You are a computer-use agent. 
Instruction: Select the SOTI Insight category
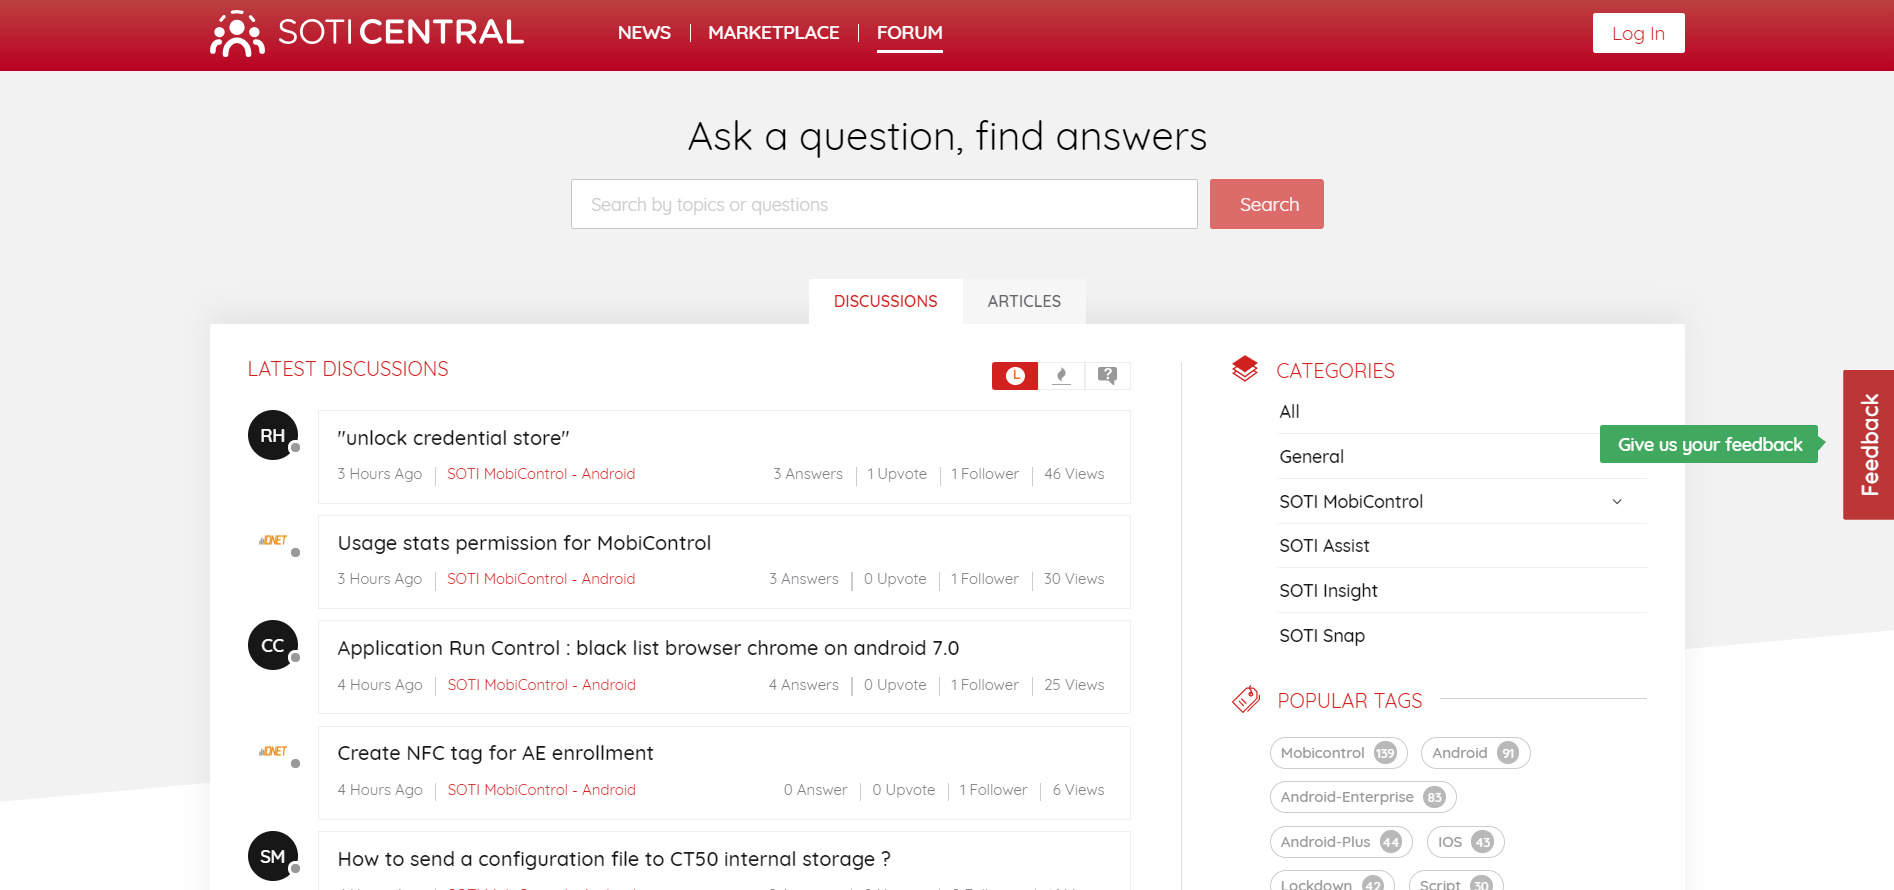pyautogui.click(x=1328, y=590)
